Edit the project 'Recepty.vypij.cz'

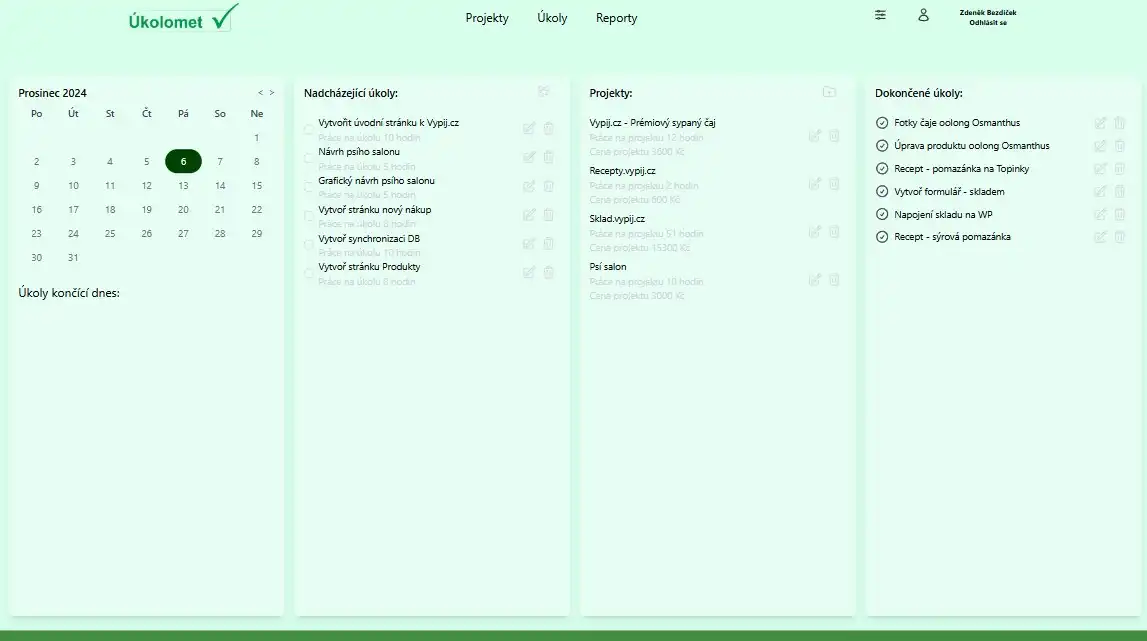point(814,183)
